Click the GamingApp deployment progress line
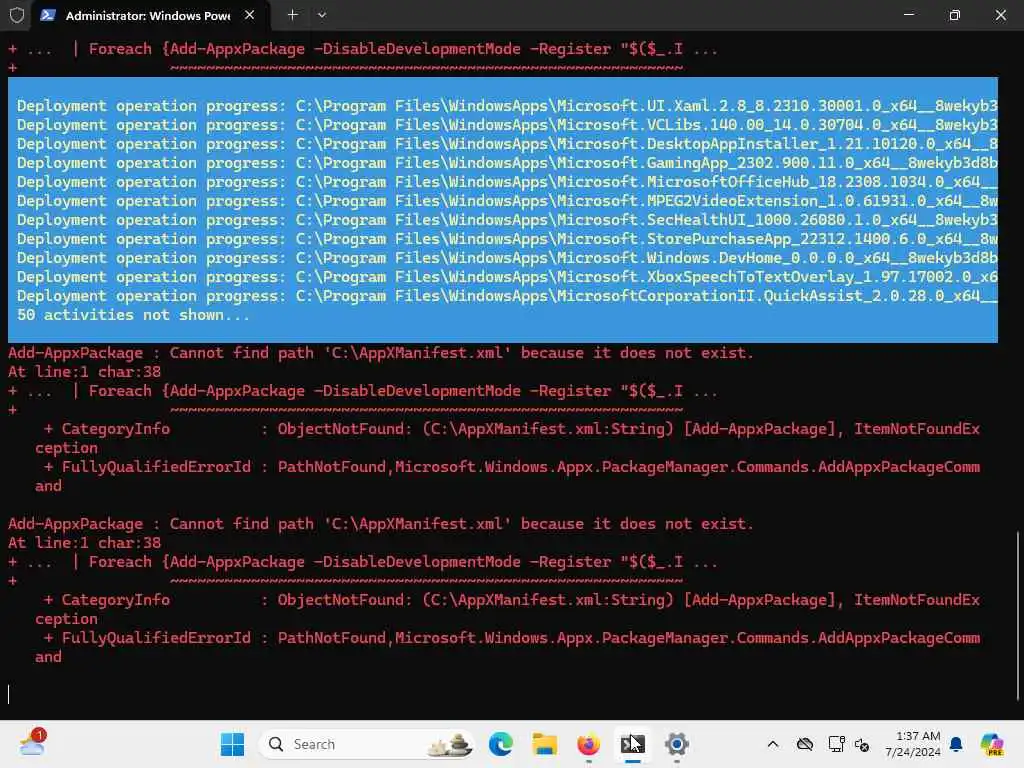 [x=507, y=163]
